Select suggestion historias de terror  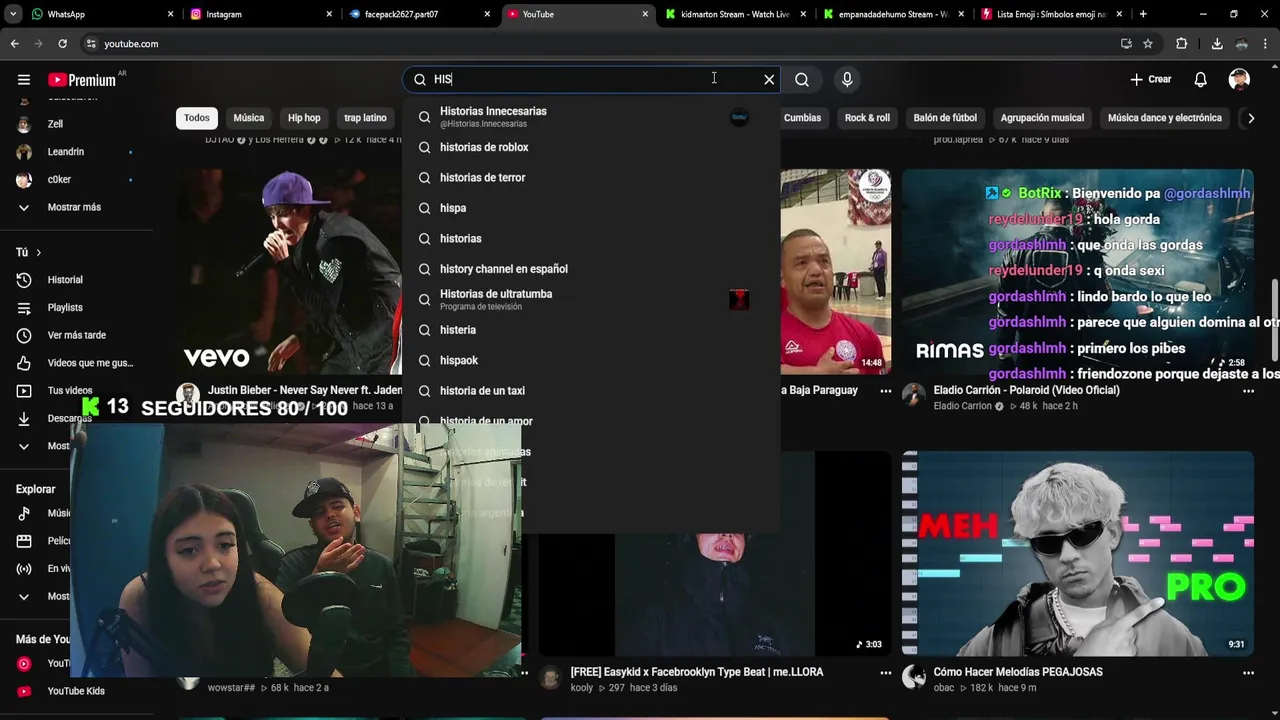pos(591,177)
